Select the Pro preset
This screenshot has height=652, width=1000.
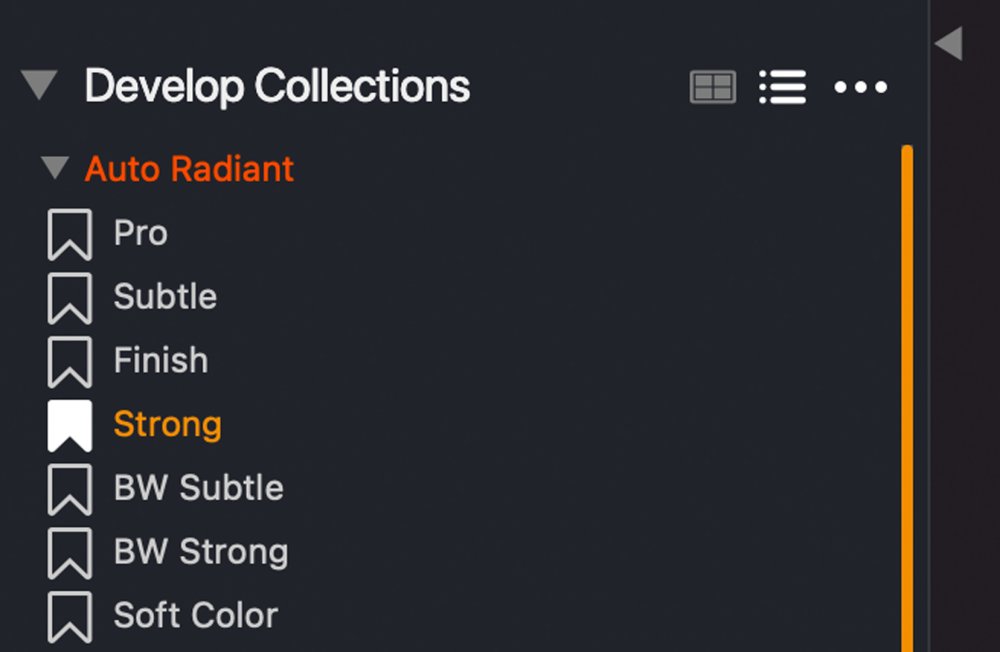click(x=140, y=234)
